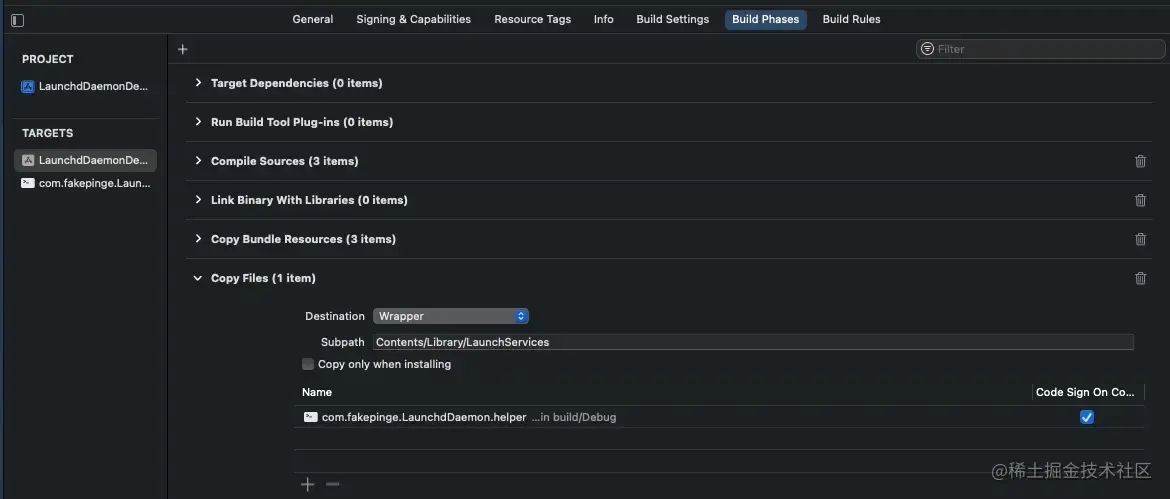Toggle the sidebar panel icon at top left
Screen dimensions: 1170x499
click(x=18, y=20)
